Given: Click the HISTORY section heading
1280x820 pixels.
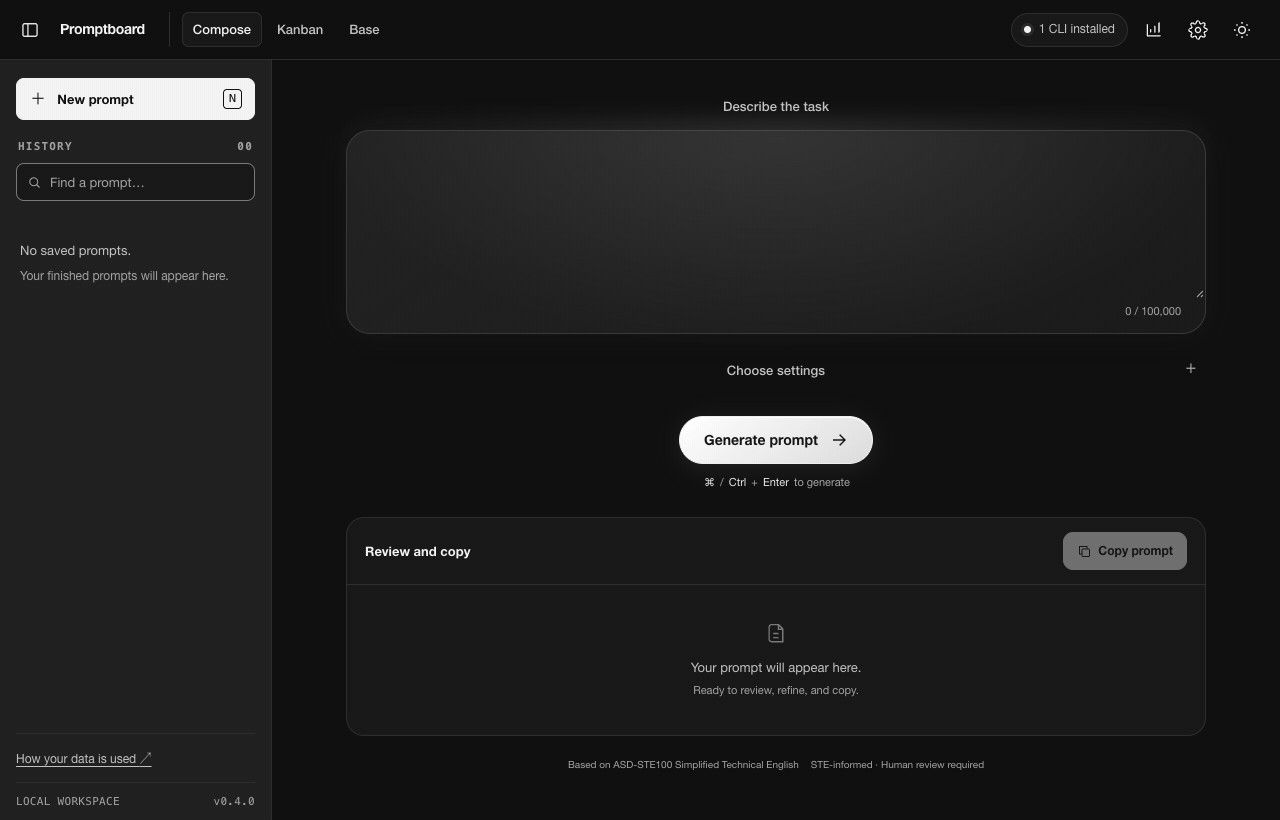Looking at the screenshot, I should coord(45,146).
